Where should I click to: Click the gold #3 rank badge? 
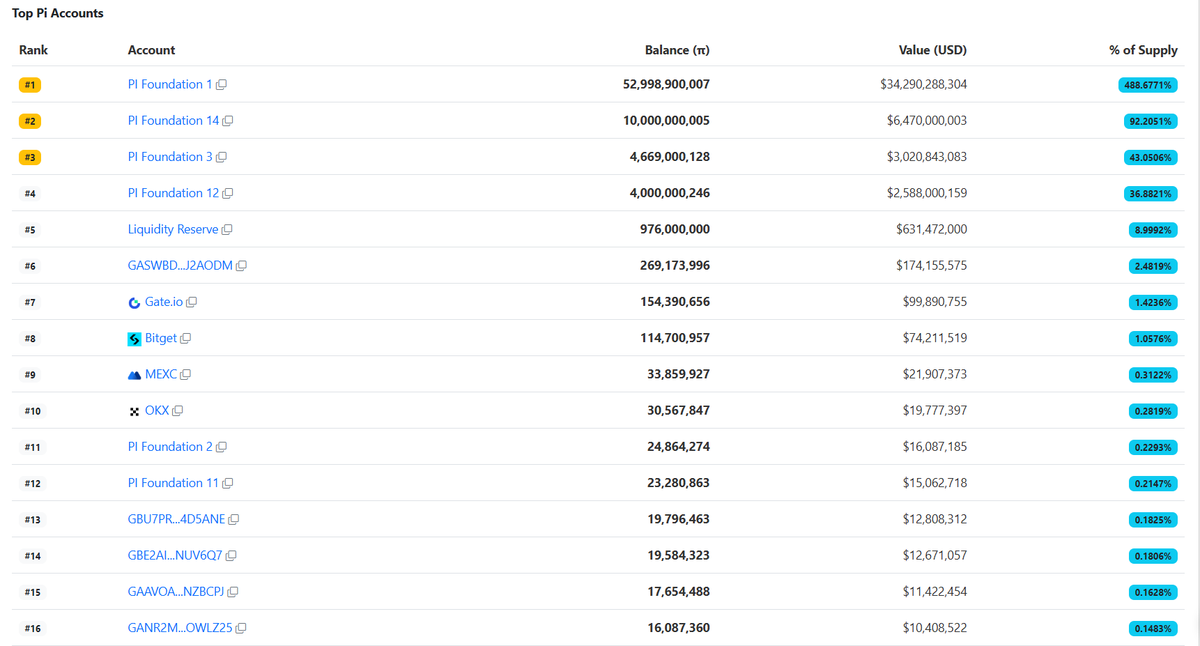tap(30, 157)
